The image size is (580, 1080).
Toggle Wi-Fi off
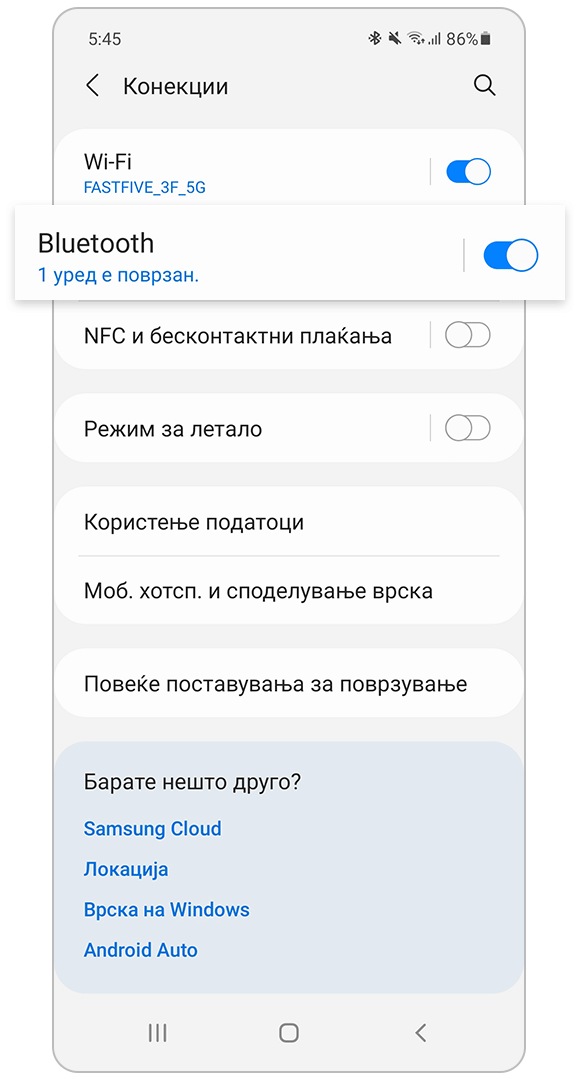click(x=467, y=171)
